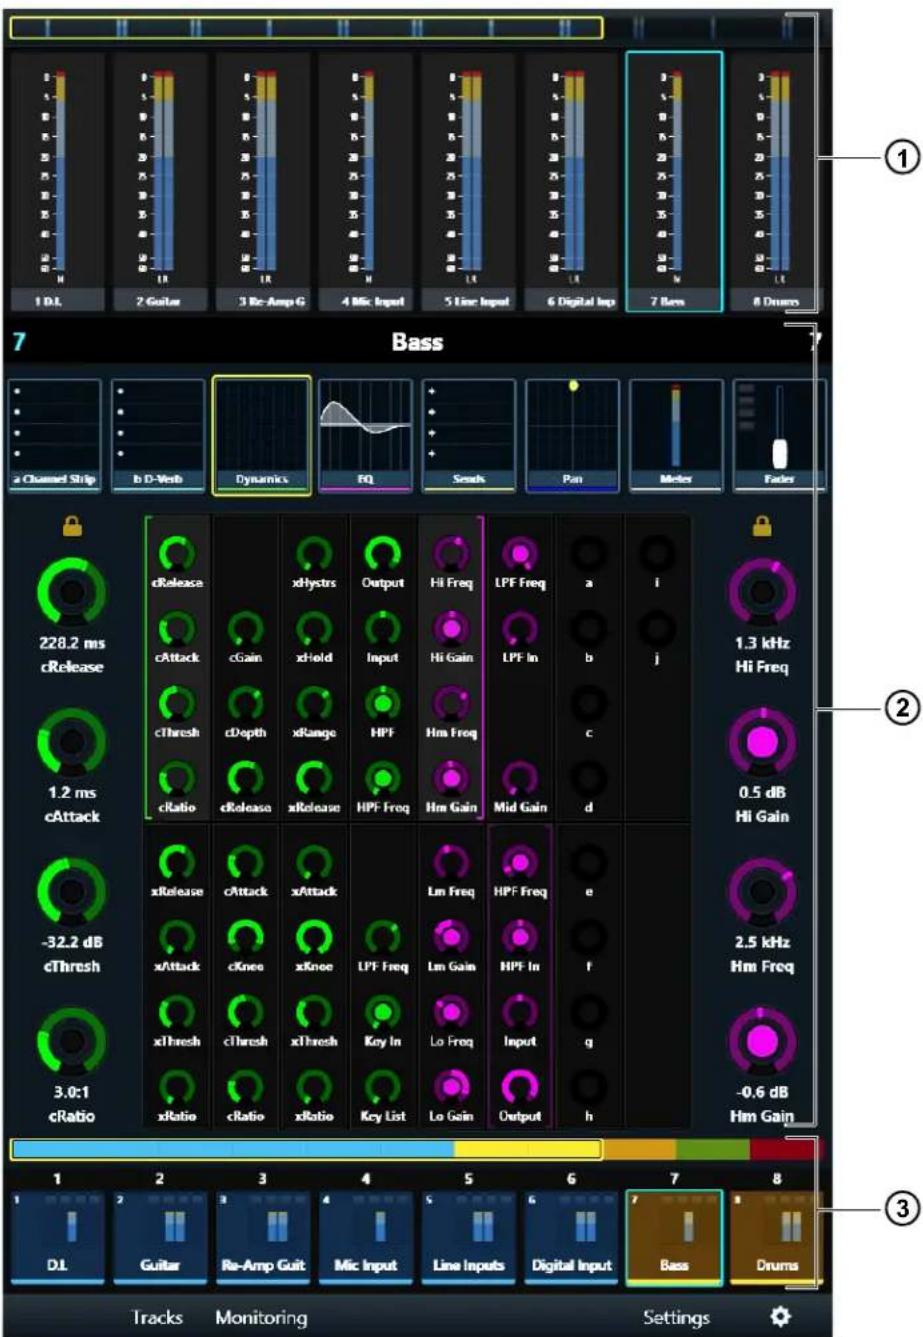Click the xHold knob

pos(314,628)
